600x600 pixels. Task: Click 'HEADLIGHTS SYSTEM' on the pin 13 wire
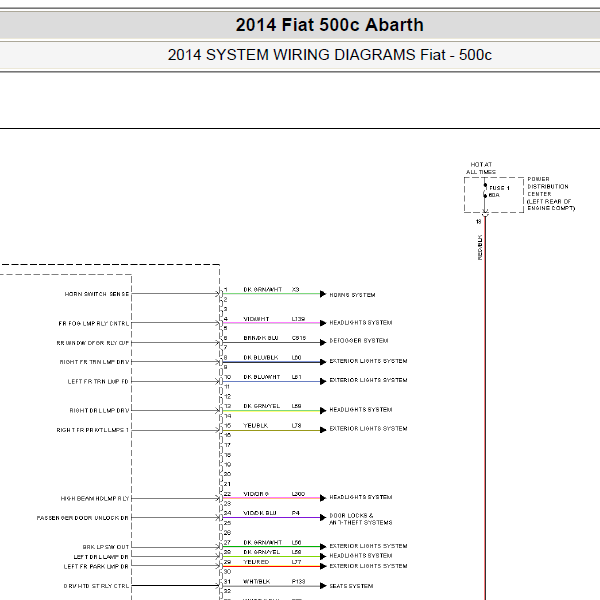tap(361, 410)
